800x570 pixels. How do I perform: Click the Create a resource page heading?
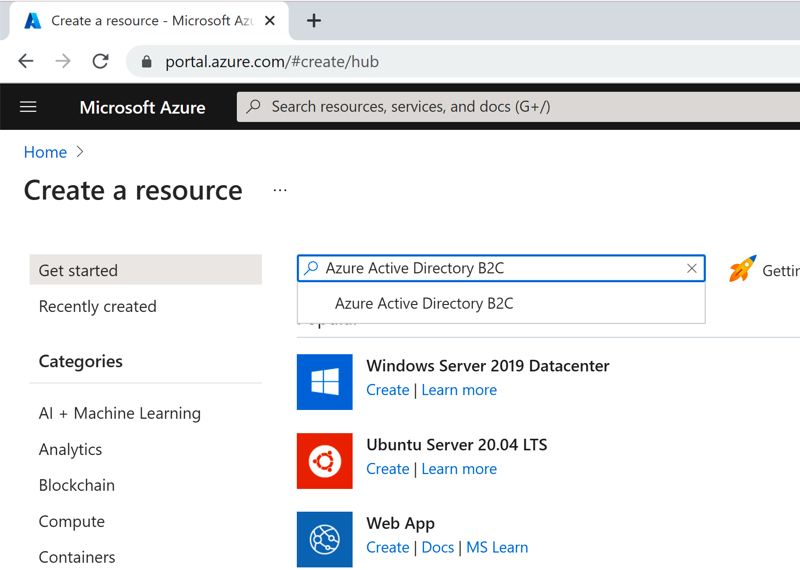133,190
